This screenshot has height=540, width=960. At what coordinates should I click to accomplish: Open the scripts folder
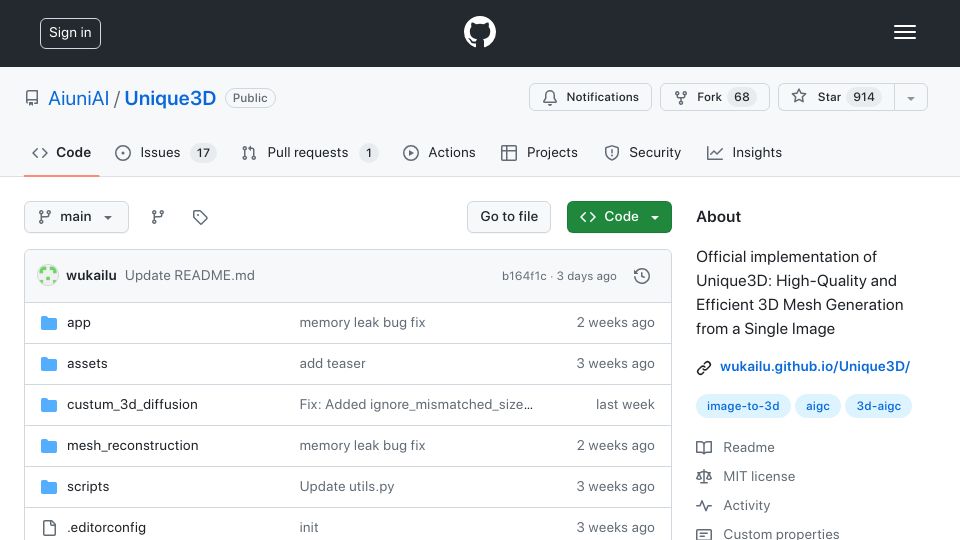[x=88, y=487]
